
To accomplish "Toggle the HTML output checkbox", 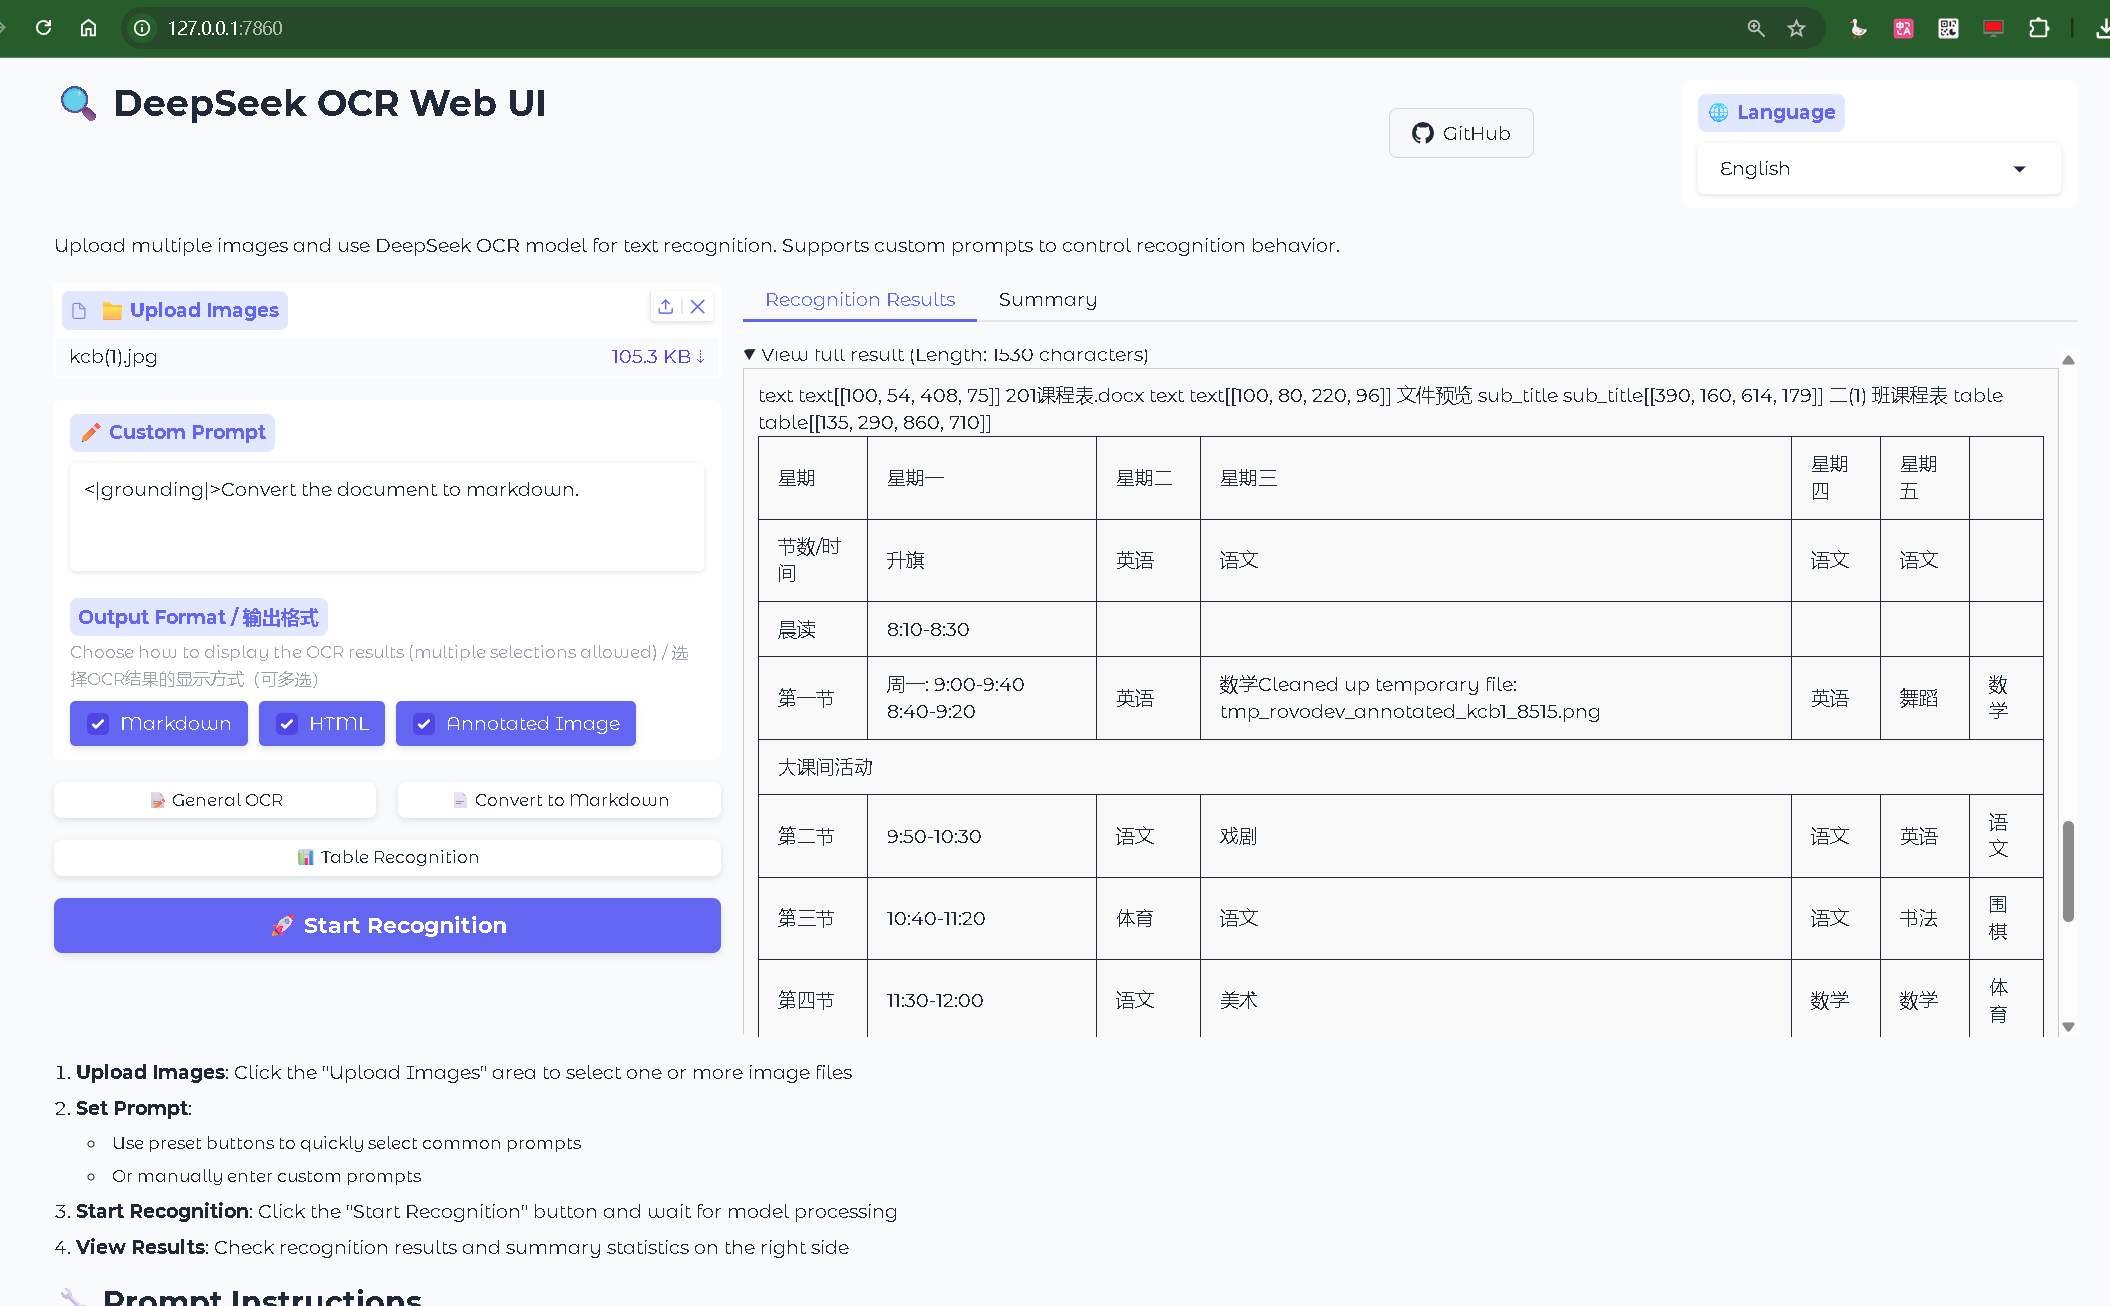I will 287,724.
